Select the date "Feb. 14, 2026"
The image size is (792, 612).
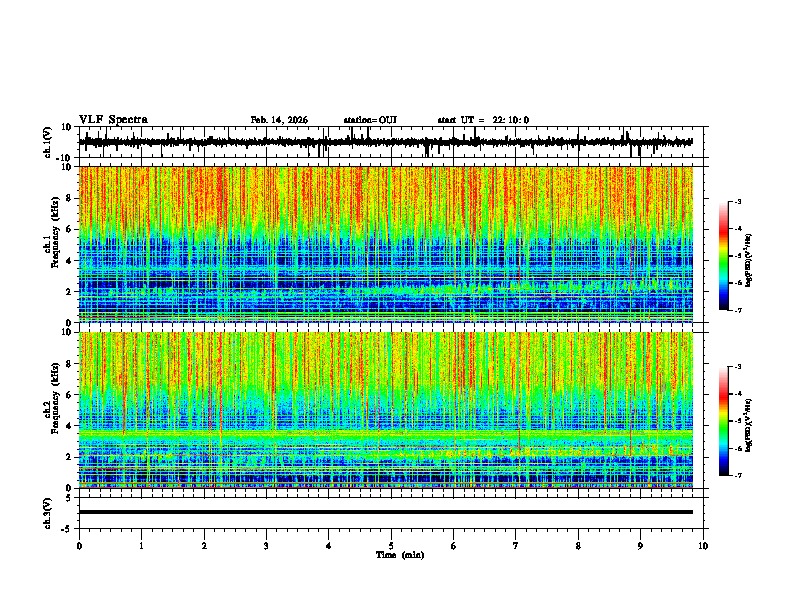tap(279, 120)
